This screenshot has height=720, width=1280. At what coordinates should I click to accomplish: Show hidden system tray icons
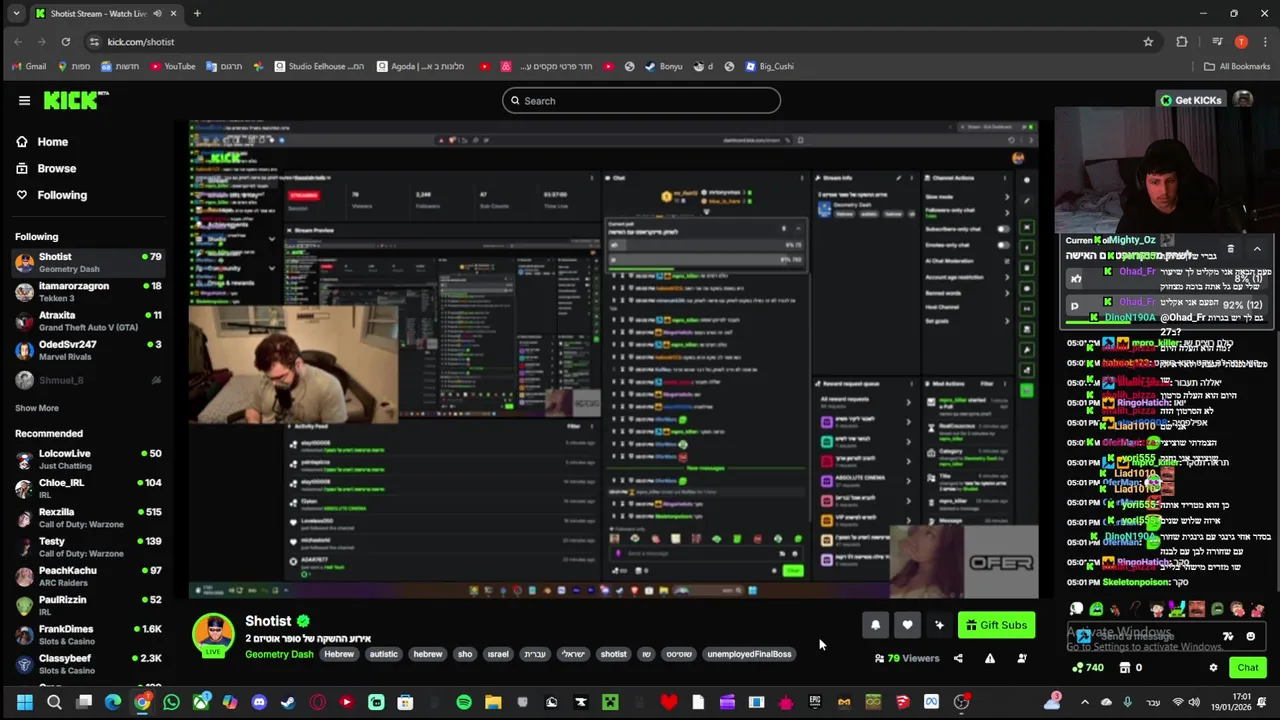pyautogui.click(x=1084, y=702)
